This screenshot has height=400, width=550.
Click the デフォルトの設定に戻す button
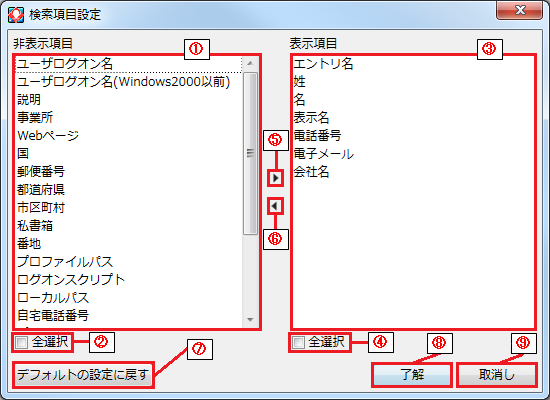coord(83,375)
